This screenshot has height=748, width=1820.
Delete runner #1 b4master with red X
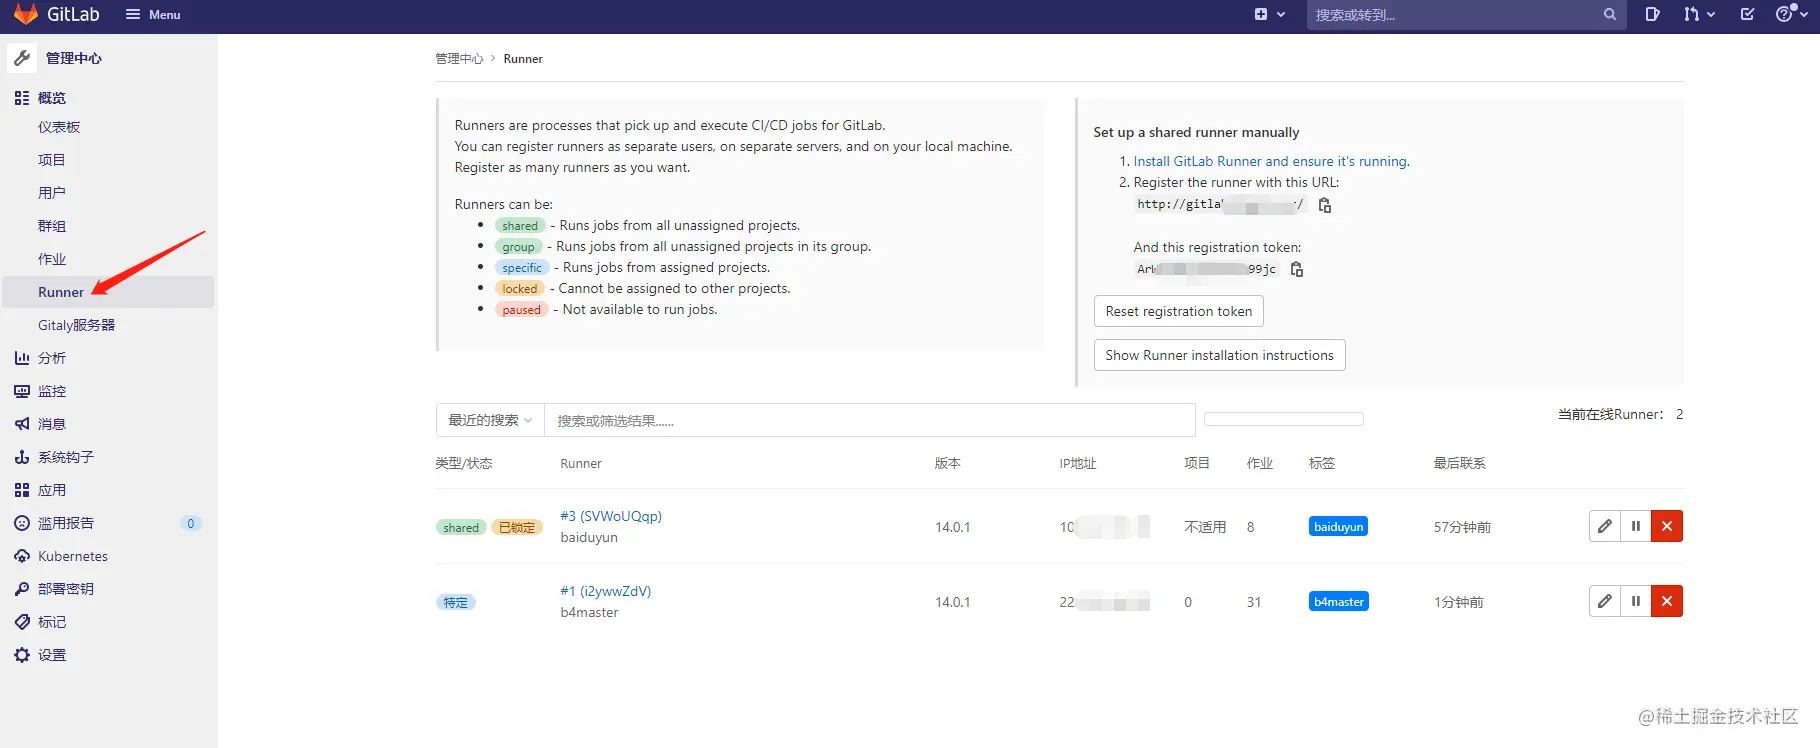[x=1667, y=601]
